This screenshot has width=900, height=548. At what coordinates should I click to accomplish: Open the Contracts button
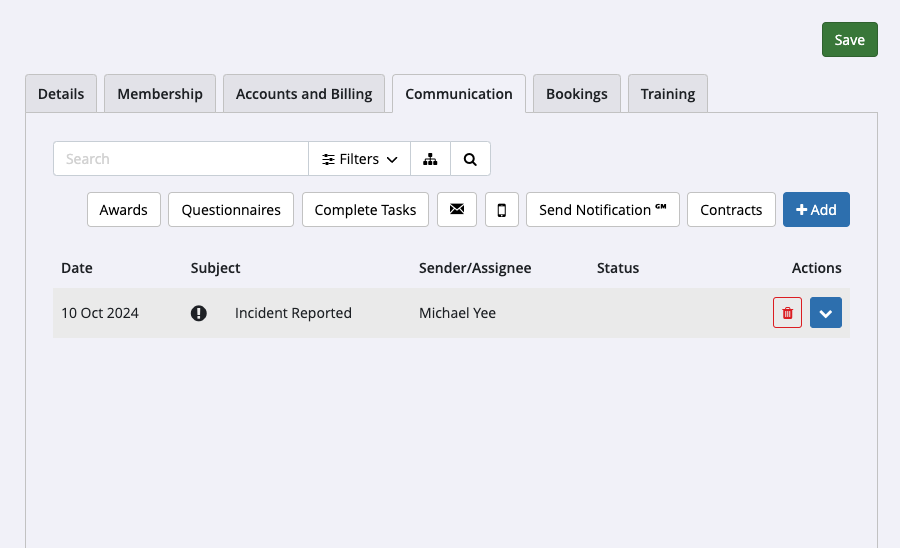click(x=731, y=210)
